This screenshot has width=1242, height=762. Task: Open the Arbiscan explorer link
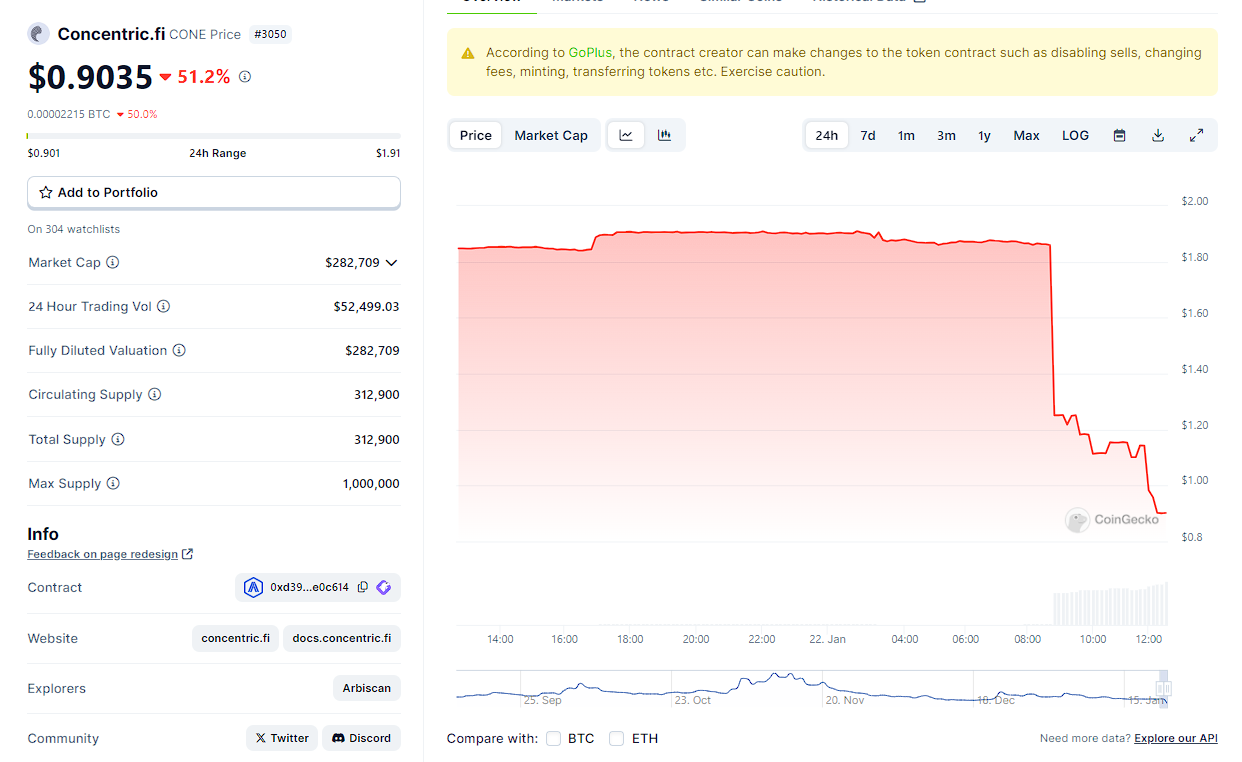click(x=366, y=688)
